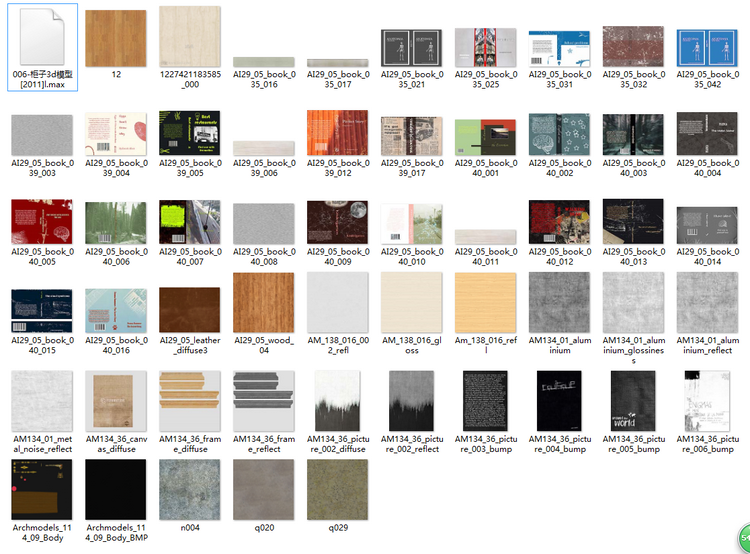The height and width of the screenshot is (554, 750).
Task: Select wood texture thumbnail named 12
Action: 116,38
